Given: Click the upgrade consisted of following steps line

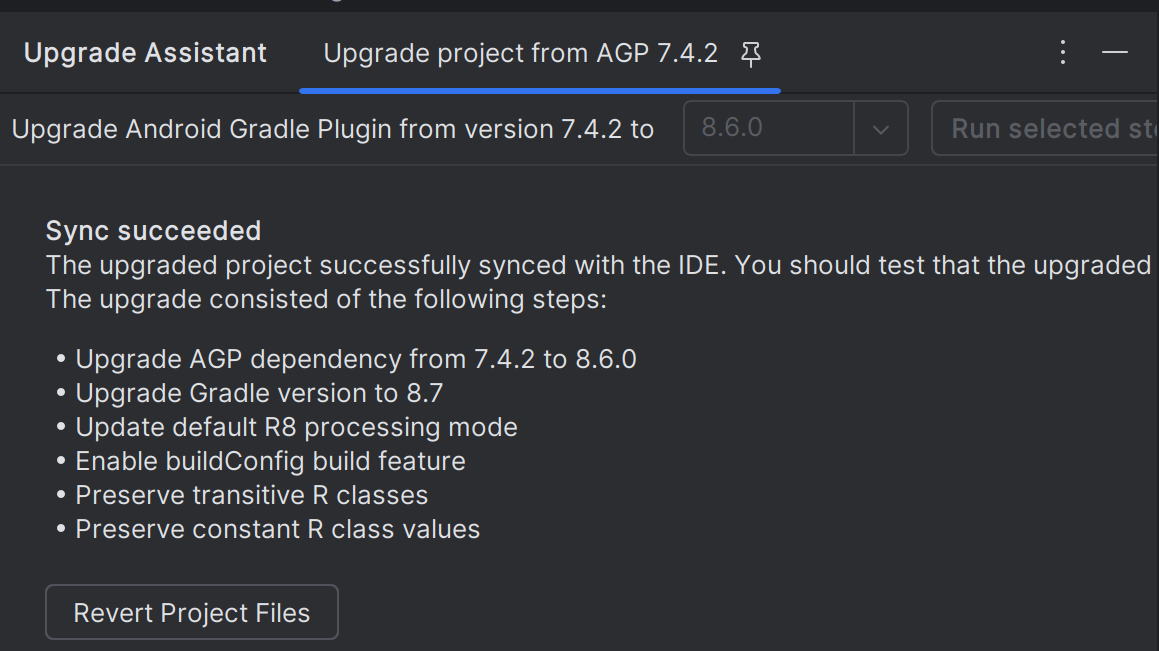Looking at the screenshot, I should [326, 299].
